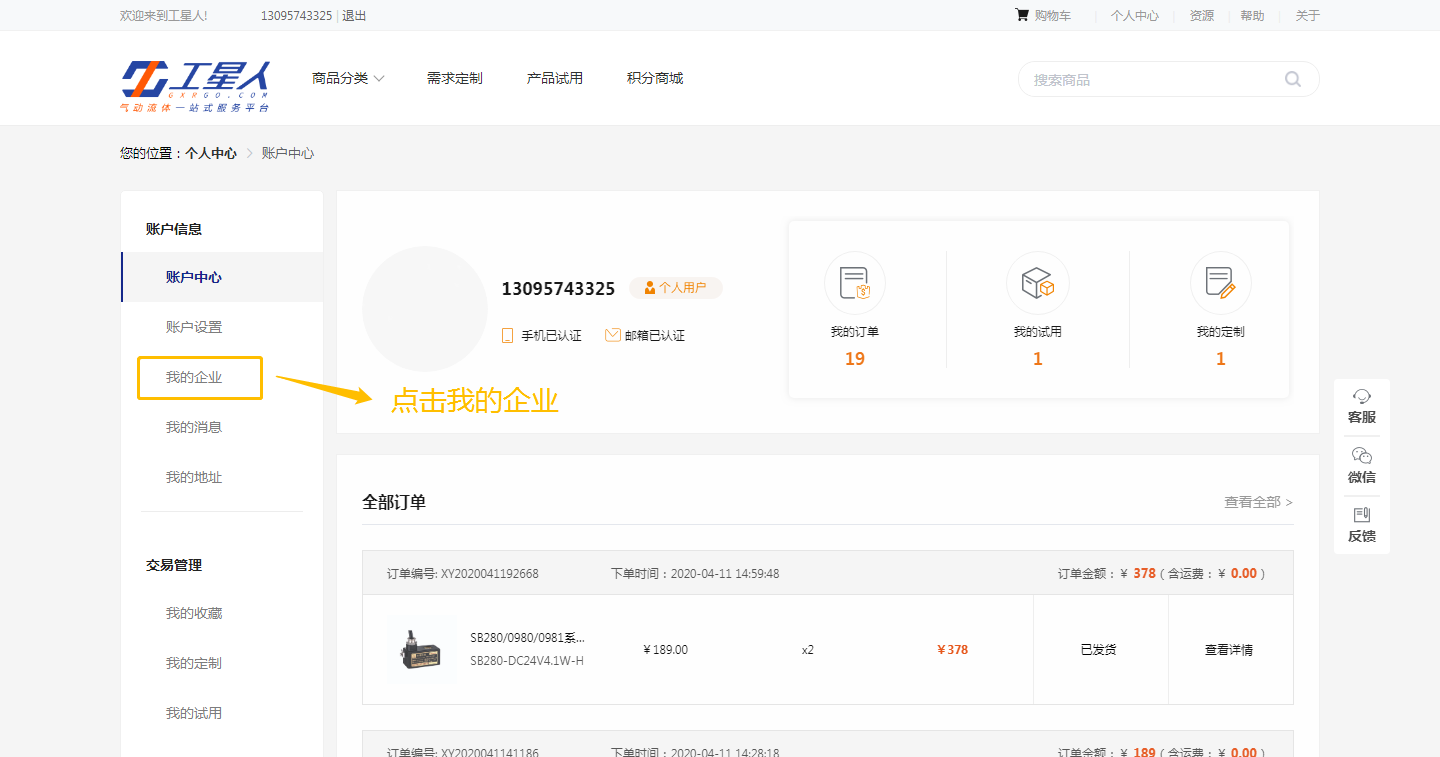Click the unit price ¥189.00
Screen dimensions: 1440x757
tap(665, 650)
